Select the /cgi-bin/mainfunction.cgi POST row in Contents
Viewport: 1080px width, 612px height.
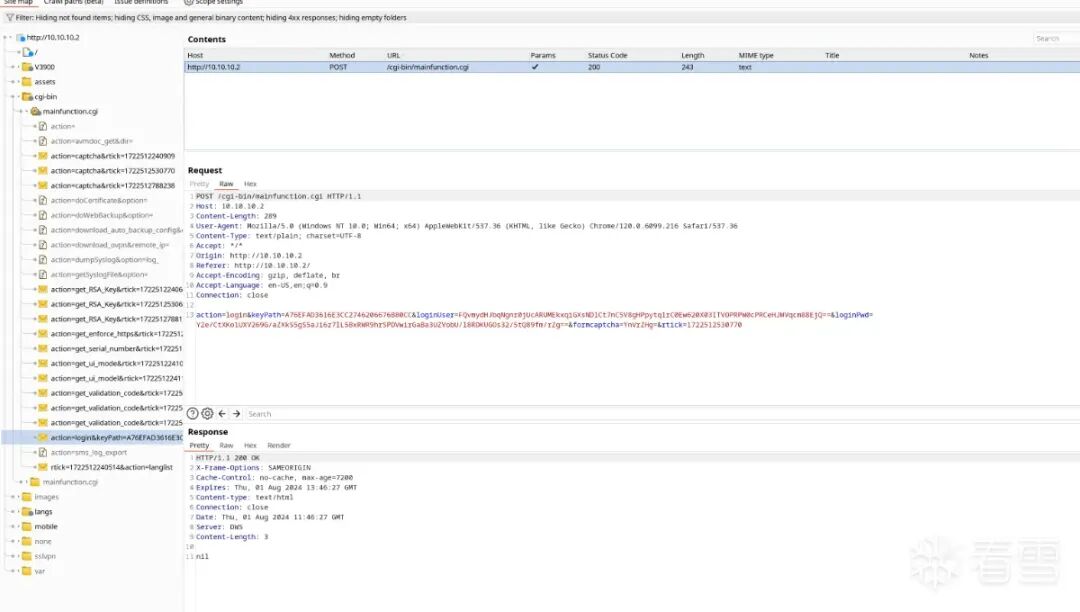[x=632, y=67]
